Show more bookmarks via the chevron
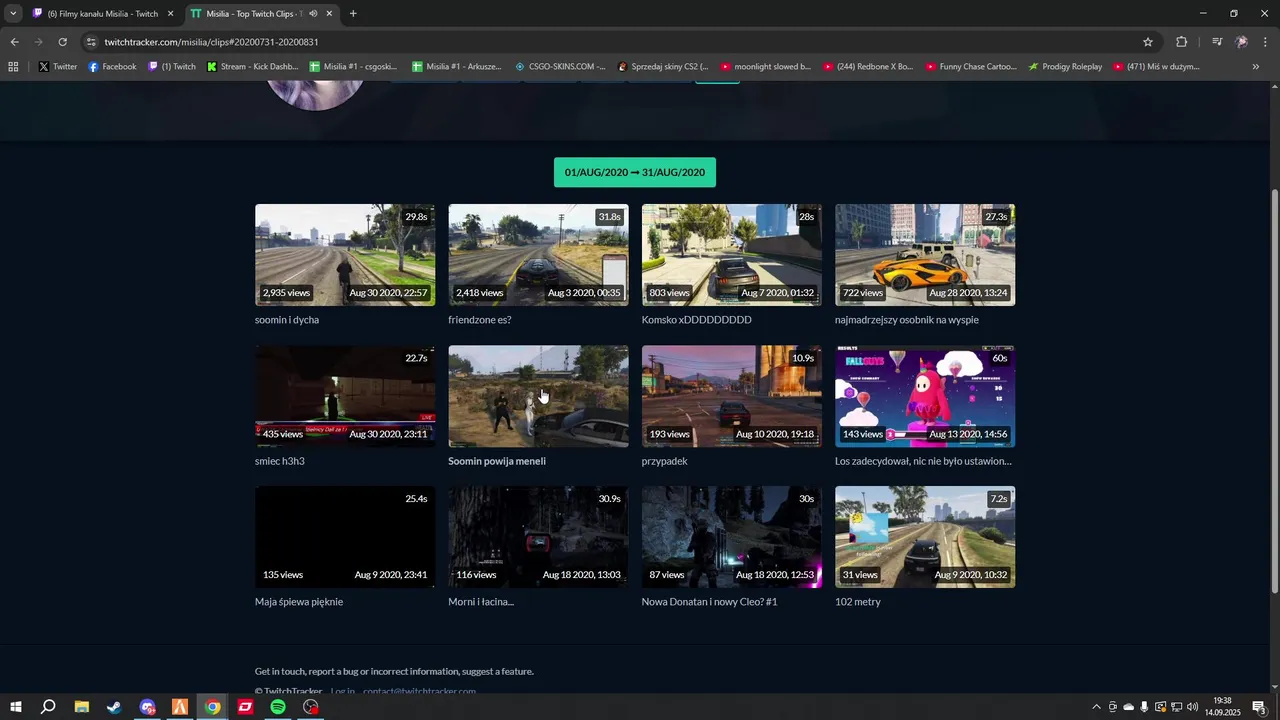1280x720 pixels. coord(1256,67)
